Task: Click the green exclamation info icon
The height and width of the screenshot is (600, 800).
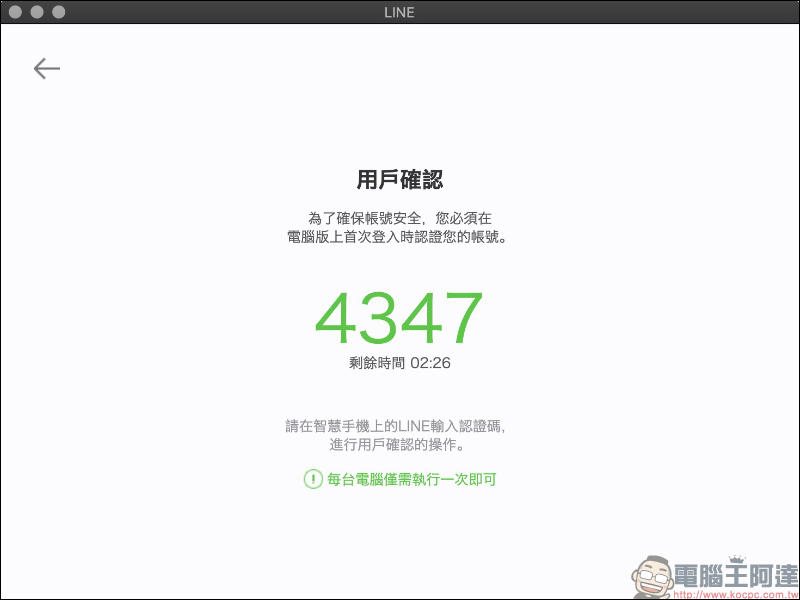Action: tap(313, 479)
